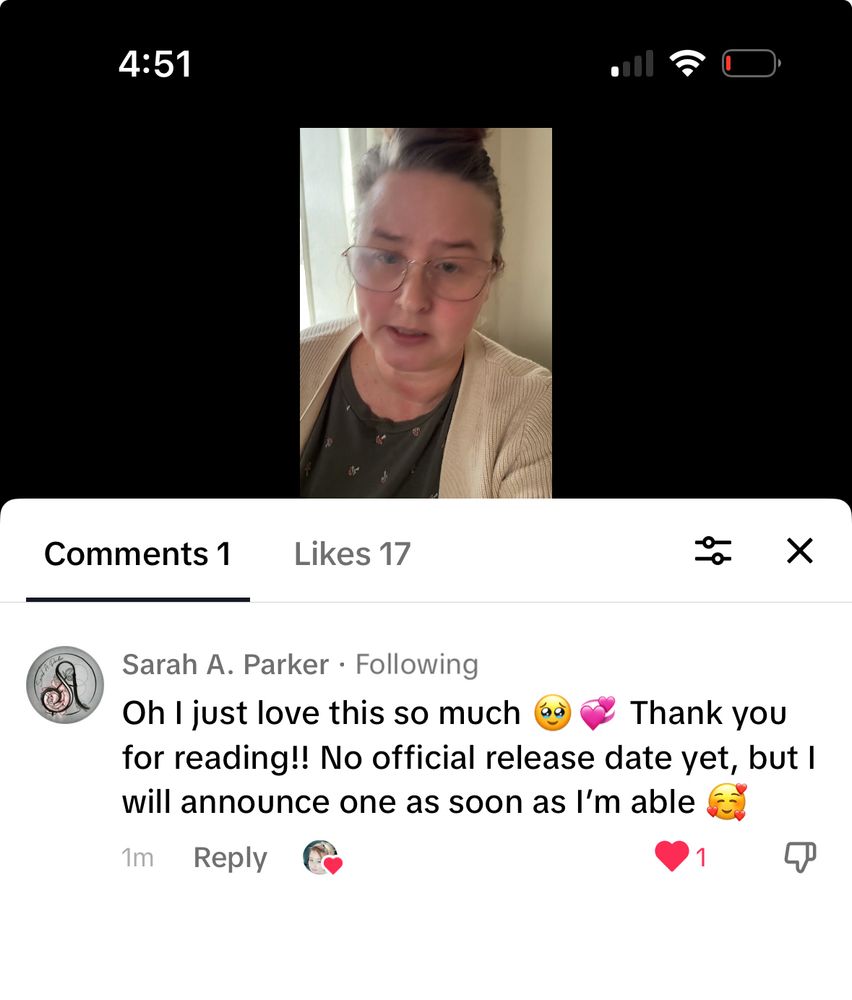Tap the 4:51 clock in status bar
This screenshot has width=852, height=1000.
click(x=155, y=64)
